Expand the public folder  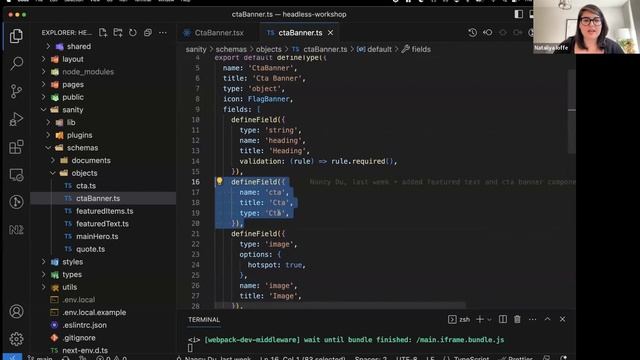pos(73,97)
